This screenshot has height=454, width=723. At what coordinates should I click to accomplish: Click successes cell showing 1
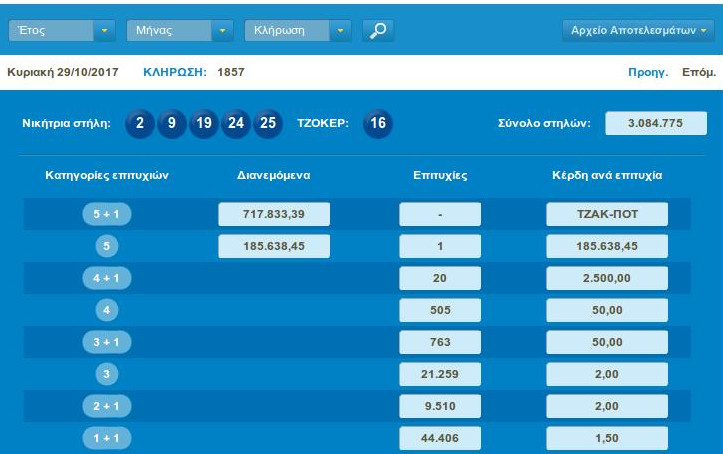[x=440, y=246]
